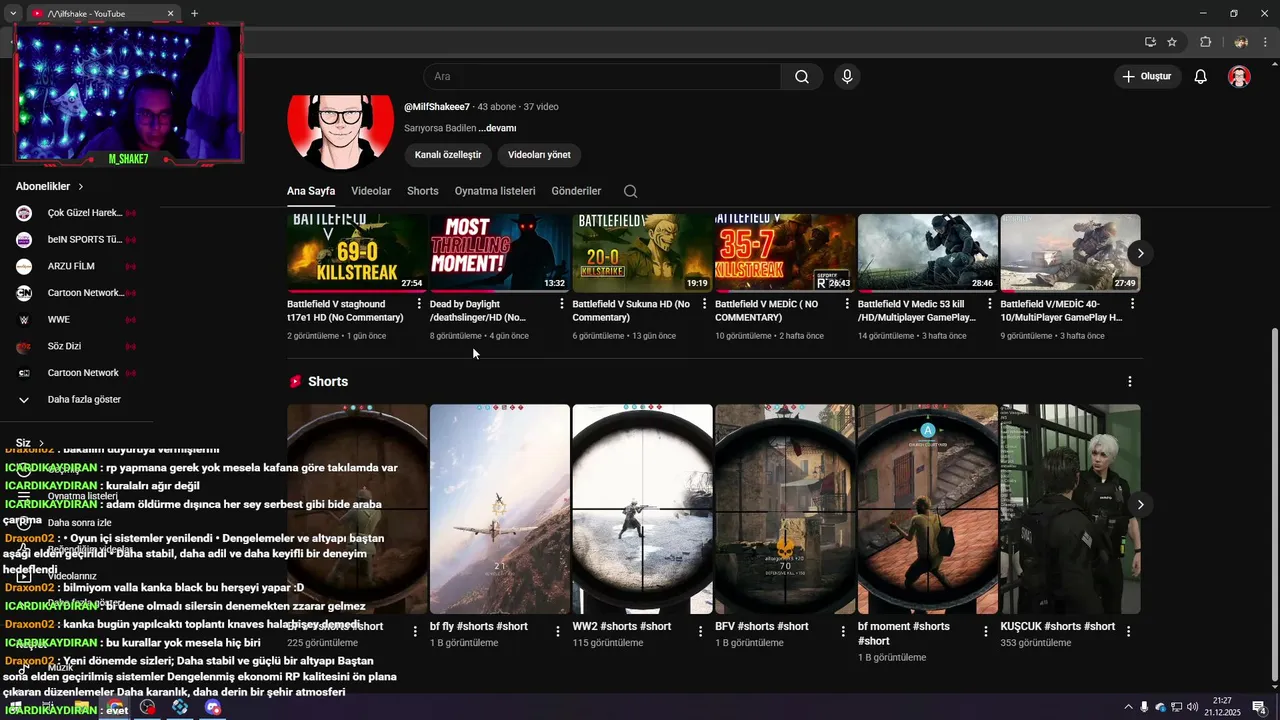Open options for bf fly short
The image size is (1280, 720).
558,631
